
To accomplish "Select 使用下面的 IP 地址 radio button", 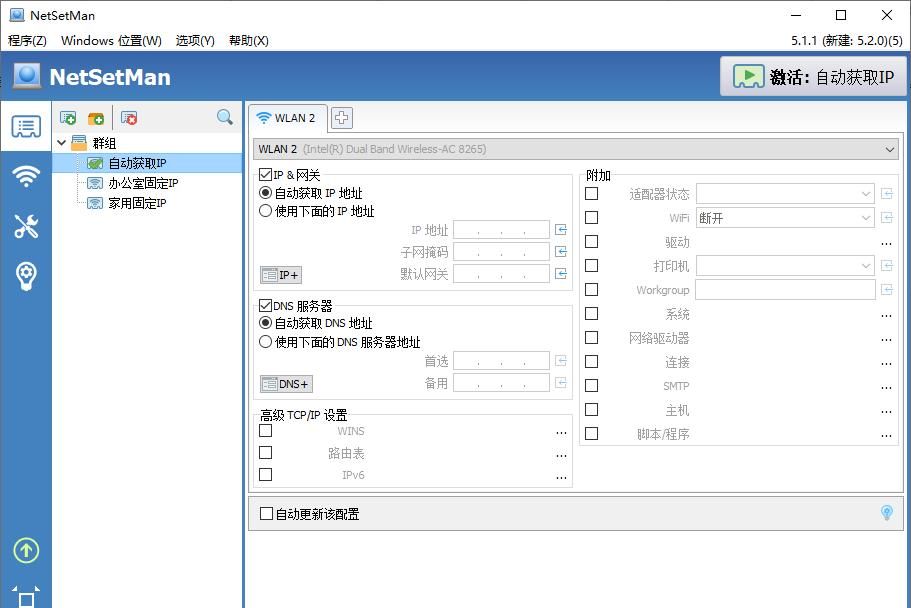I will [266, 210].
